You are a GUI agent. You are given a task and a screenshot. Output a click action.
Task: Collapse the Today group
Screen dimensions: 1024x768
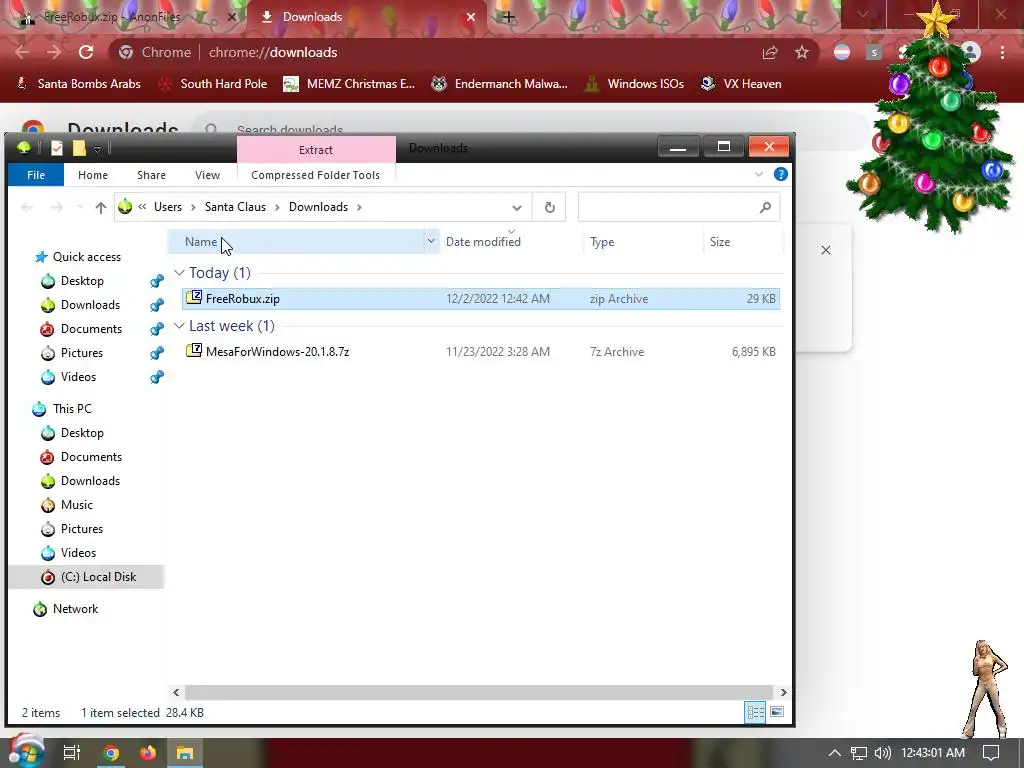[180, 273]
